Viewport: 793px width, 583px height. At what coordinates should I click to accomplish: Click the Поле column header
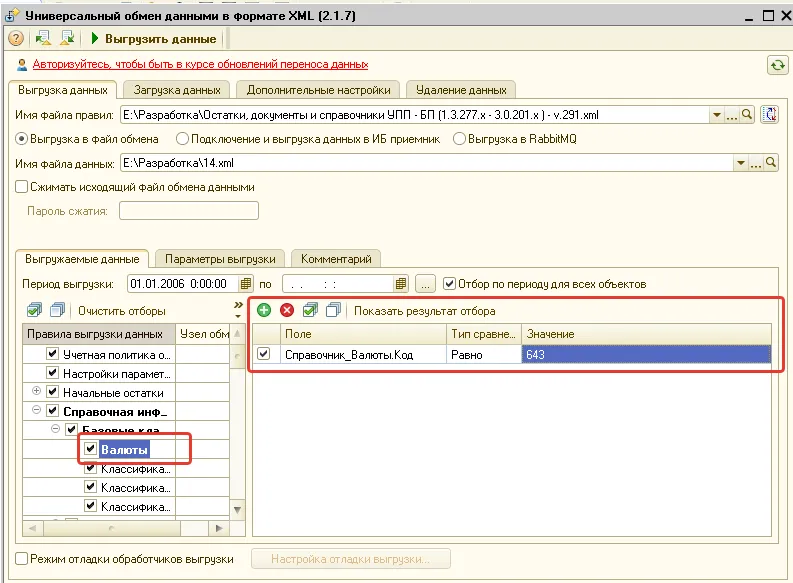click(x=363, y=334)
